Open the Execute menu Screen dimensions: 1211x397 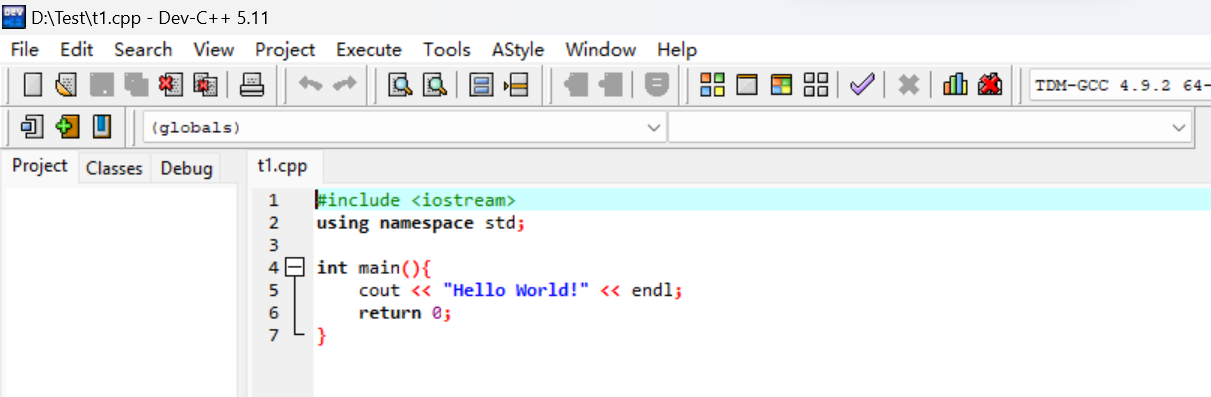click(369, 50)
